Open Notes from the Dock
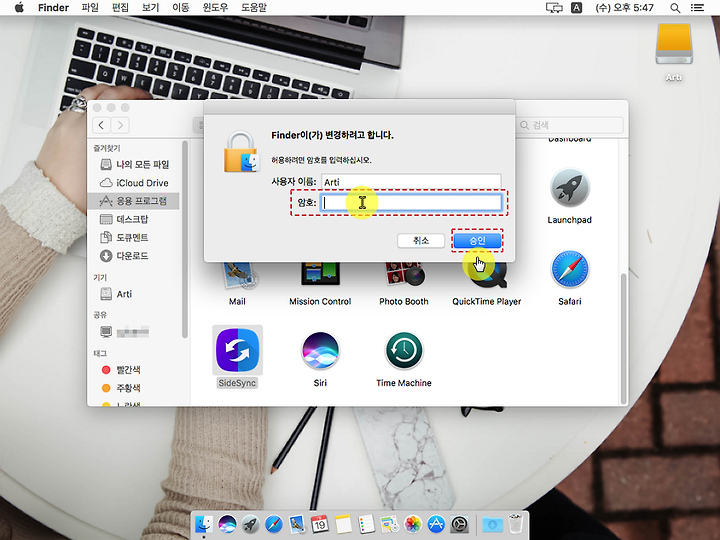The image size is (720, 540). [x=343, y=524]
